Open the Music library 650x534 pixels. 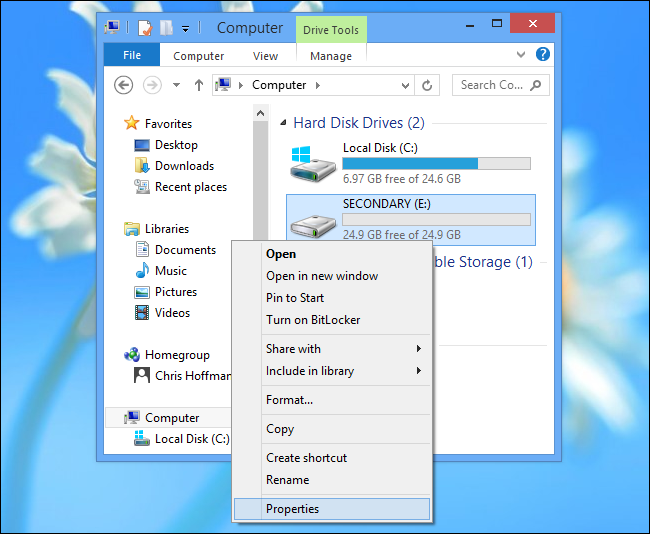click(x=171, y=271)
